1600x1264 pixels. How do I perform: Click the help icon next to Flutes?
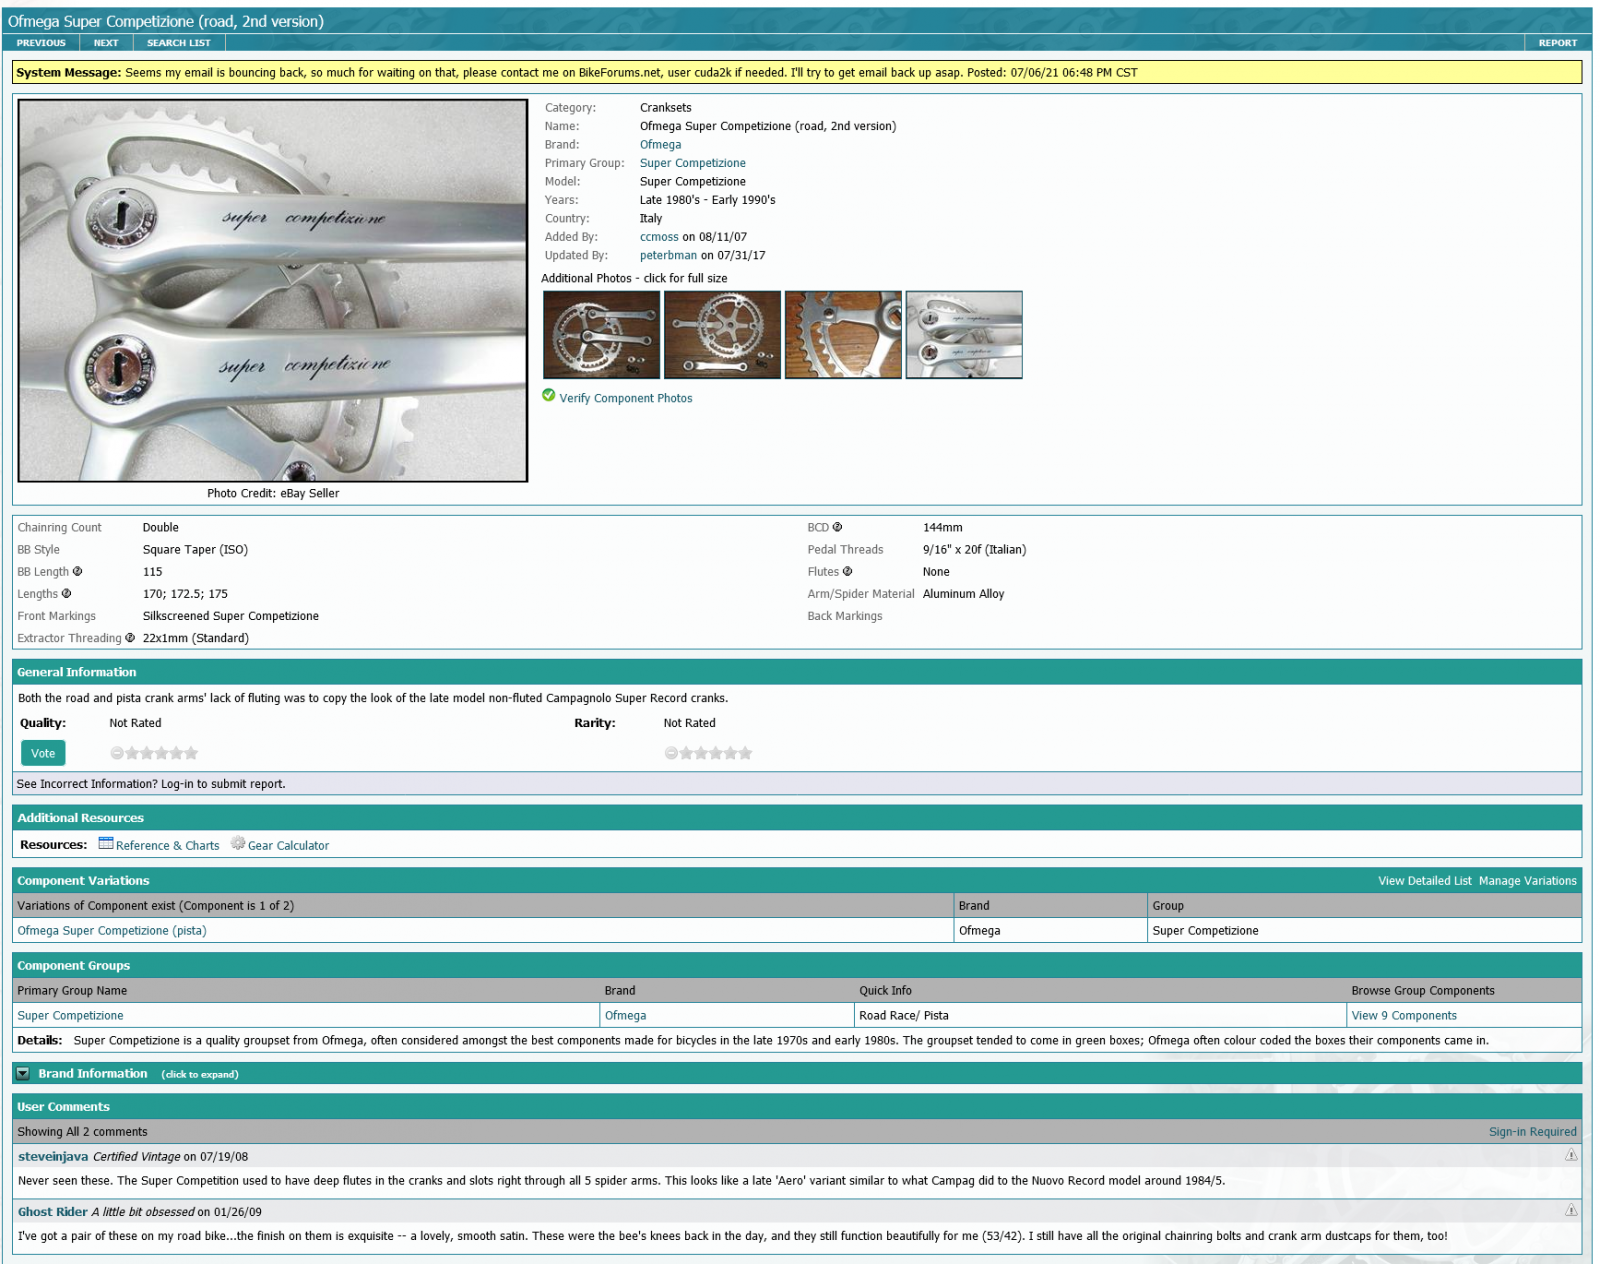coord(847,572)
